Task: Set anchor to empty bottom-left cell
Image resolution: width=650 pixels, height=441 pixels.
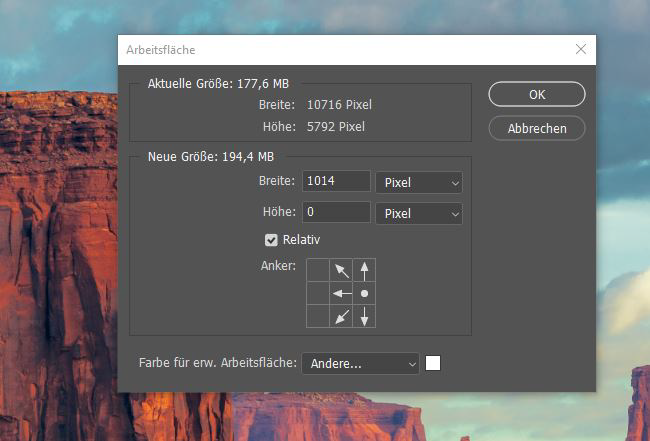Action: tap(318, 317)
